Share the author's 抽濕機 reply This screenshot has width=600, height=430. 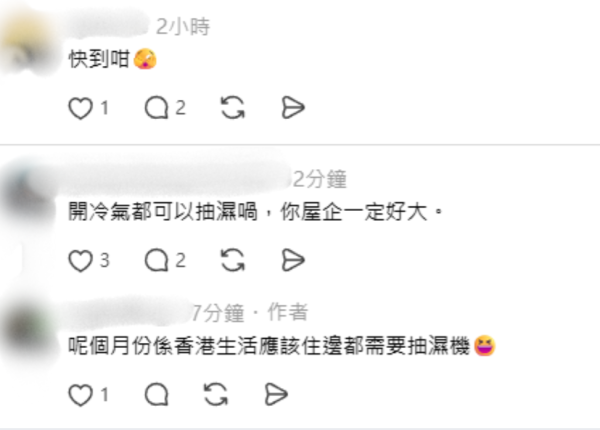(276, 394)
